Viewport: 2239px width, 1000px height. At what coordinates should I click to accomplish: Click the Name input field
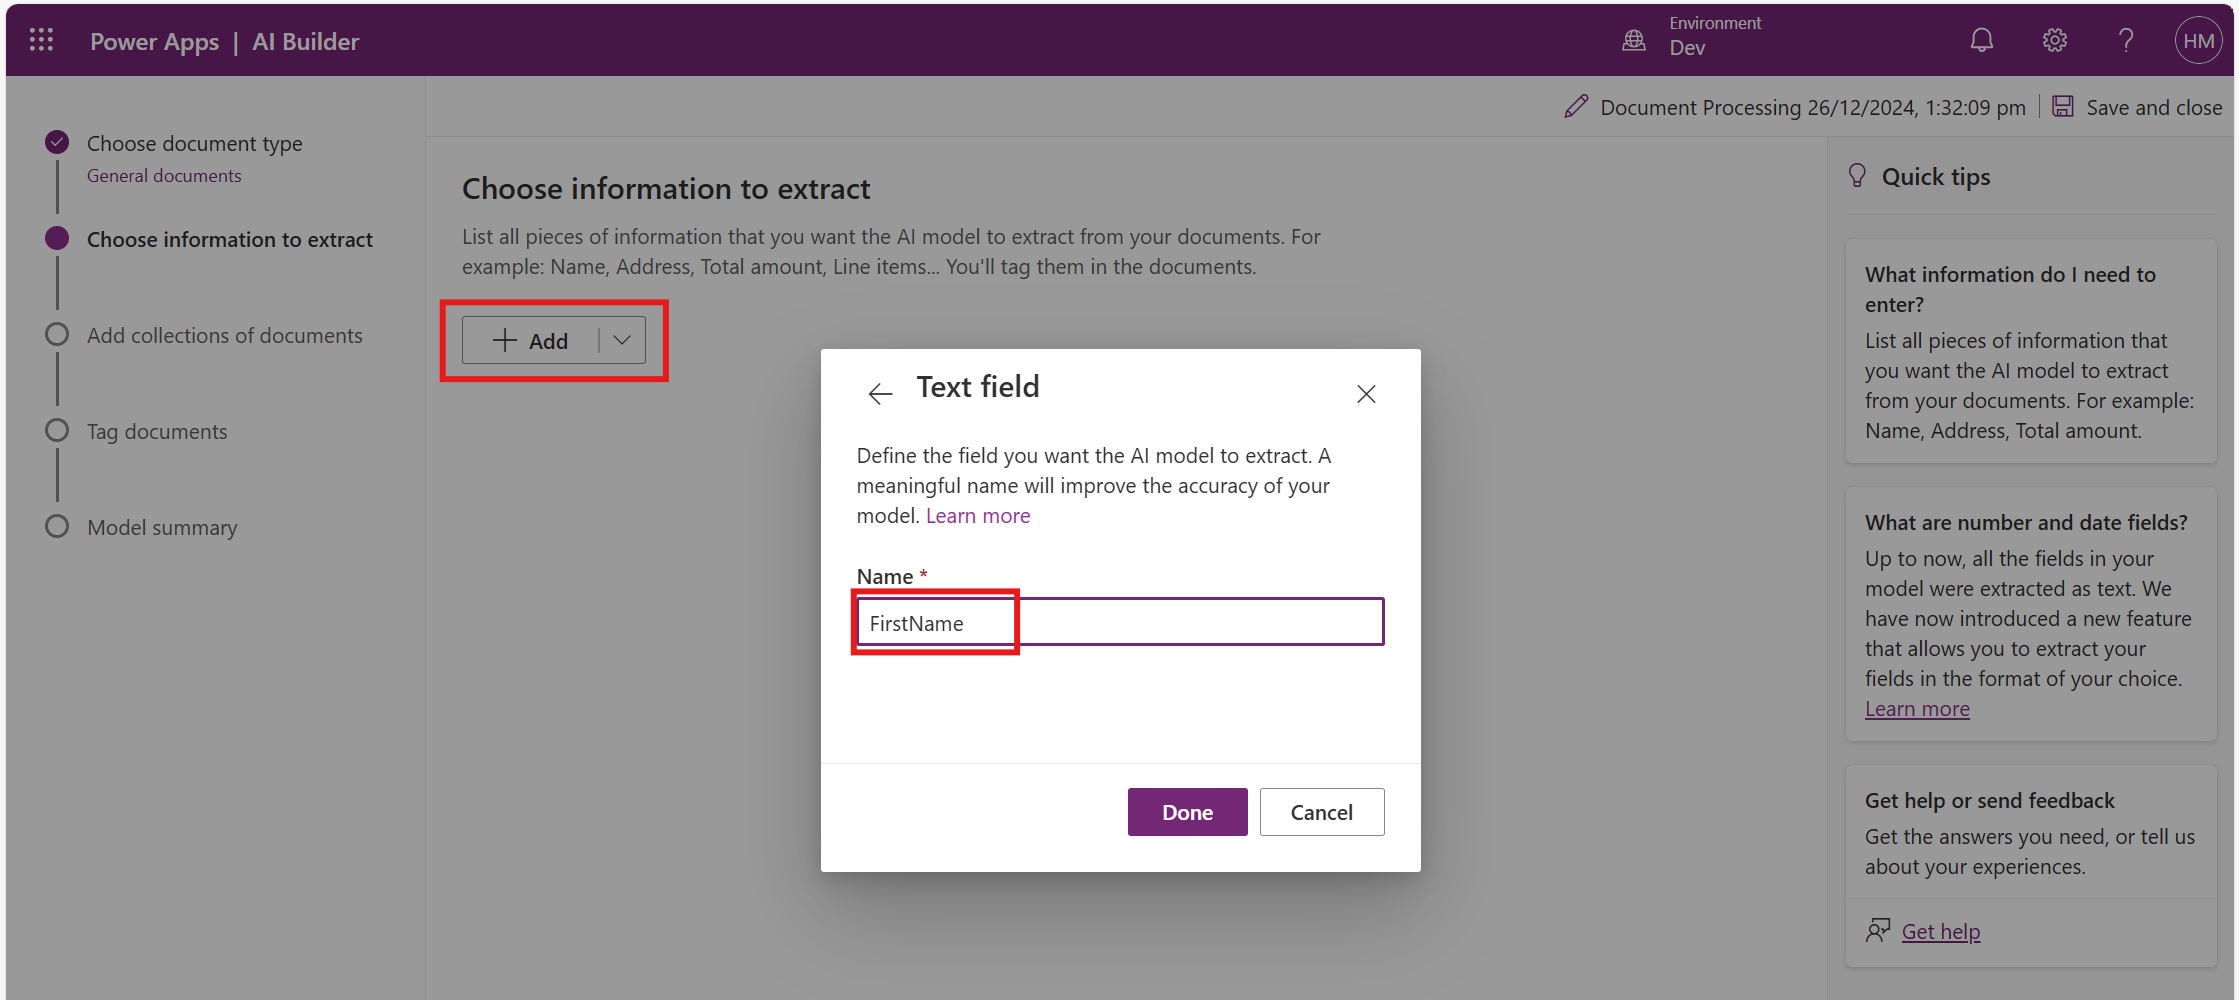1120,623
